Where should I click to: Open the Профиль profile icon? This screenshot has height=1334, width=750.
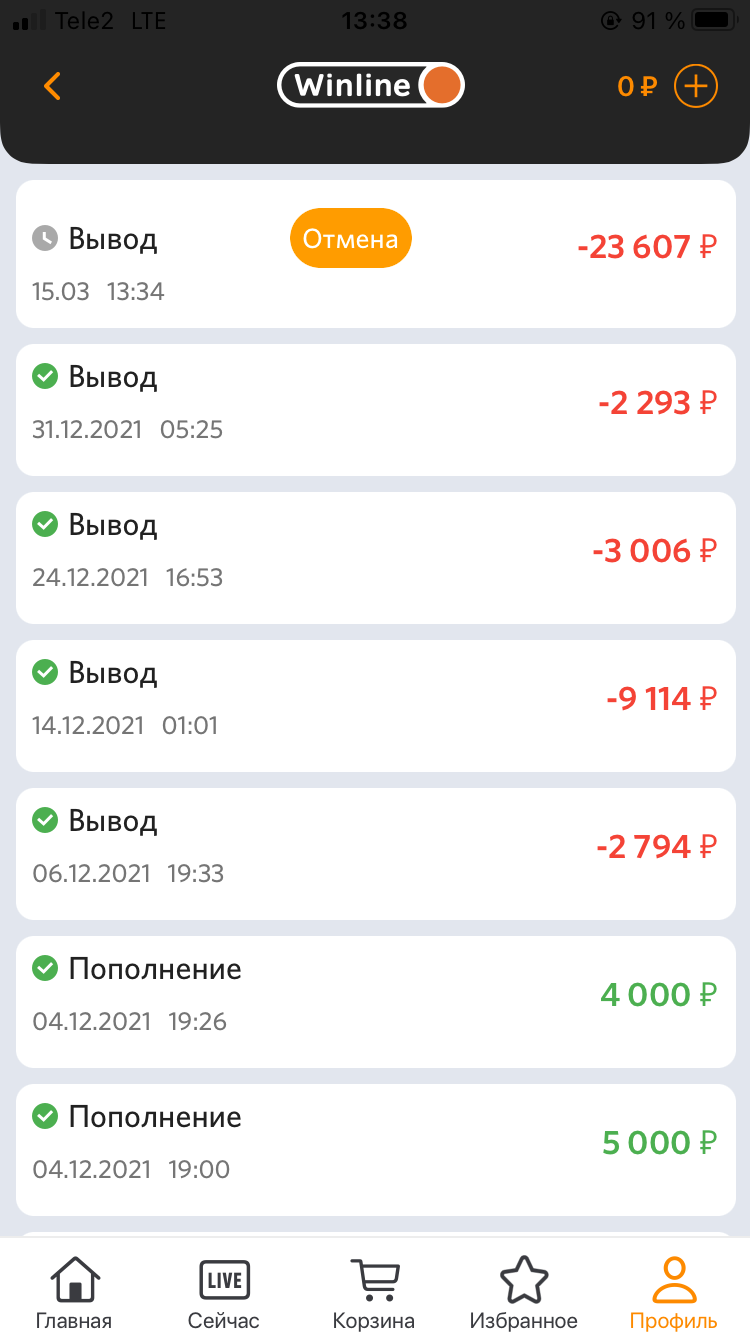[674, 1292]
